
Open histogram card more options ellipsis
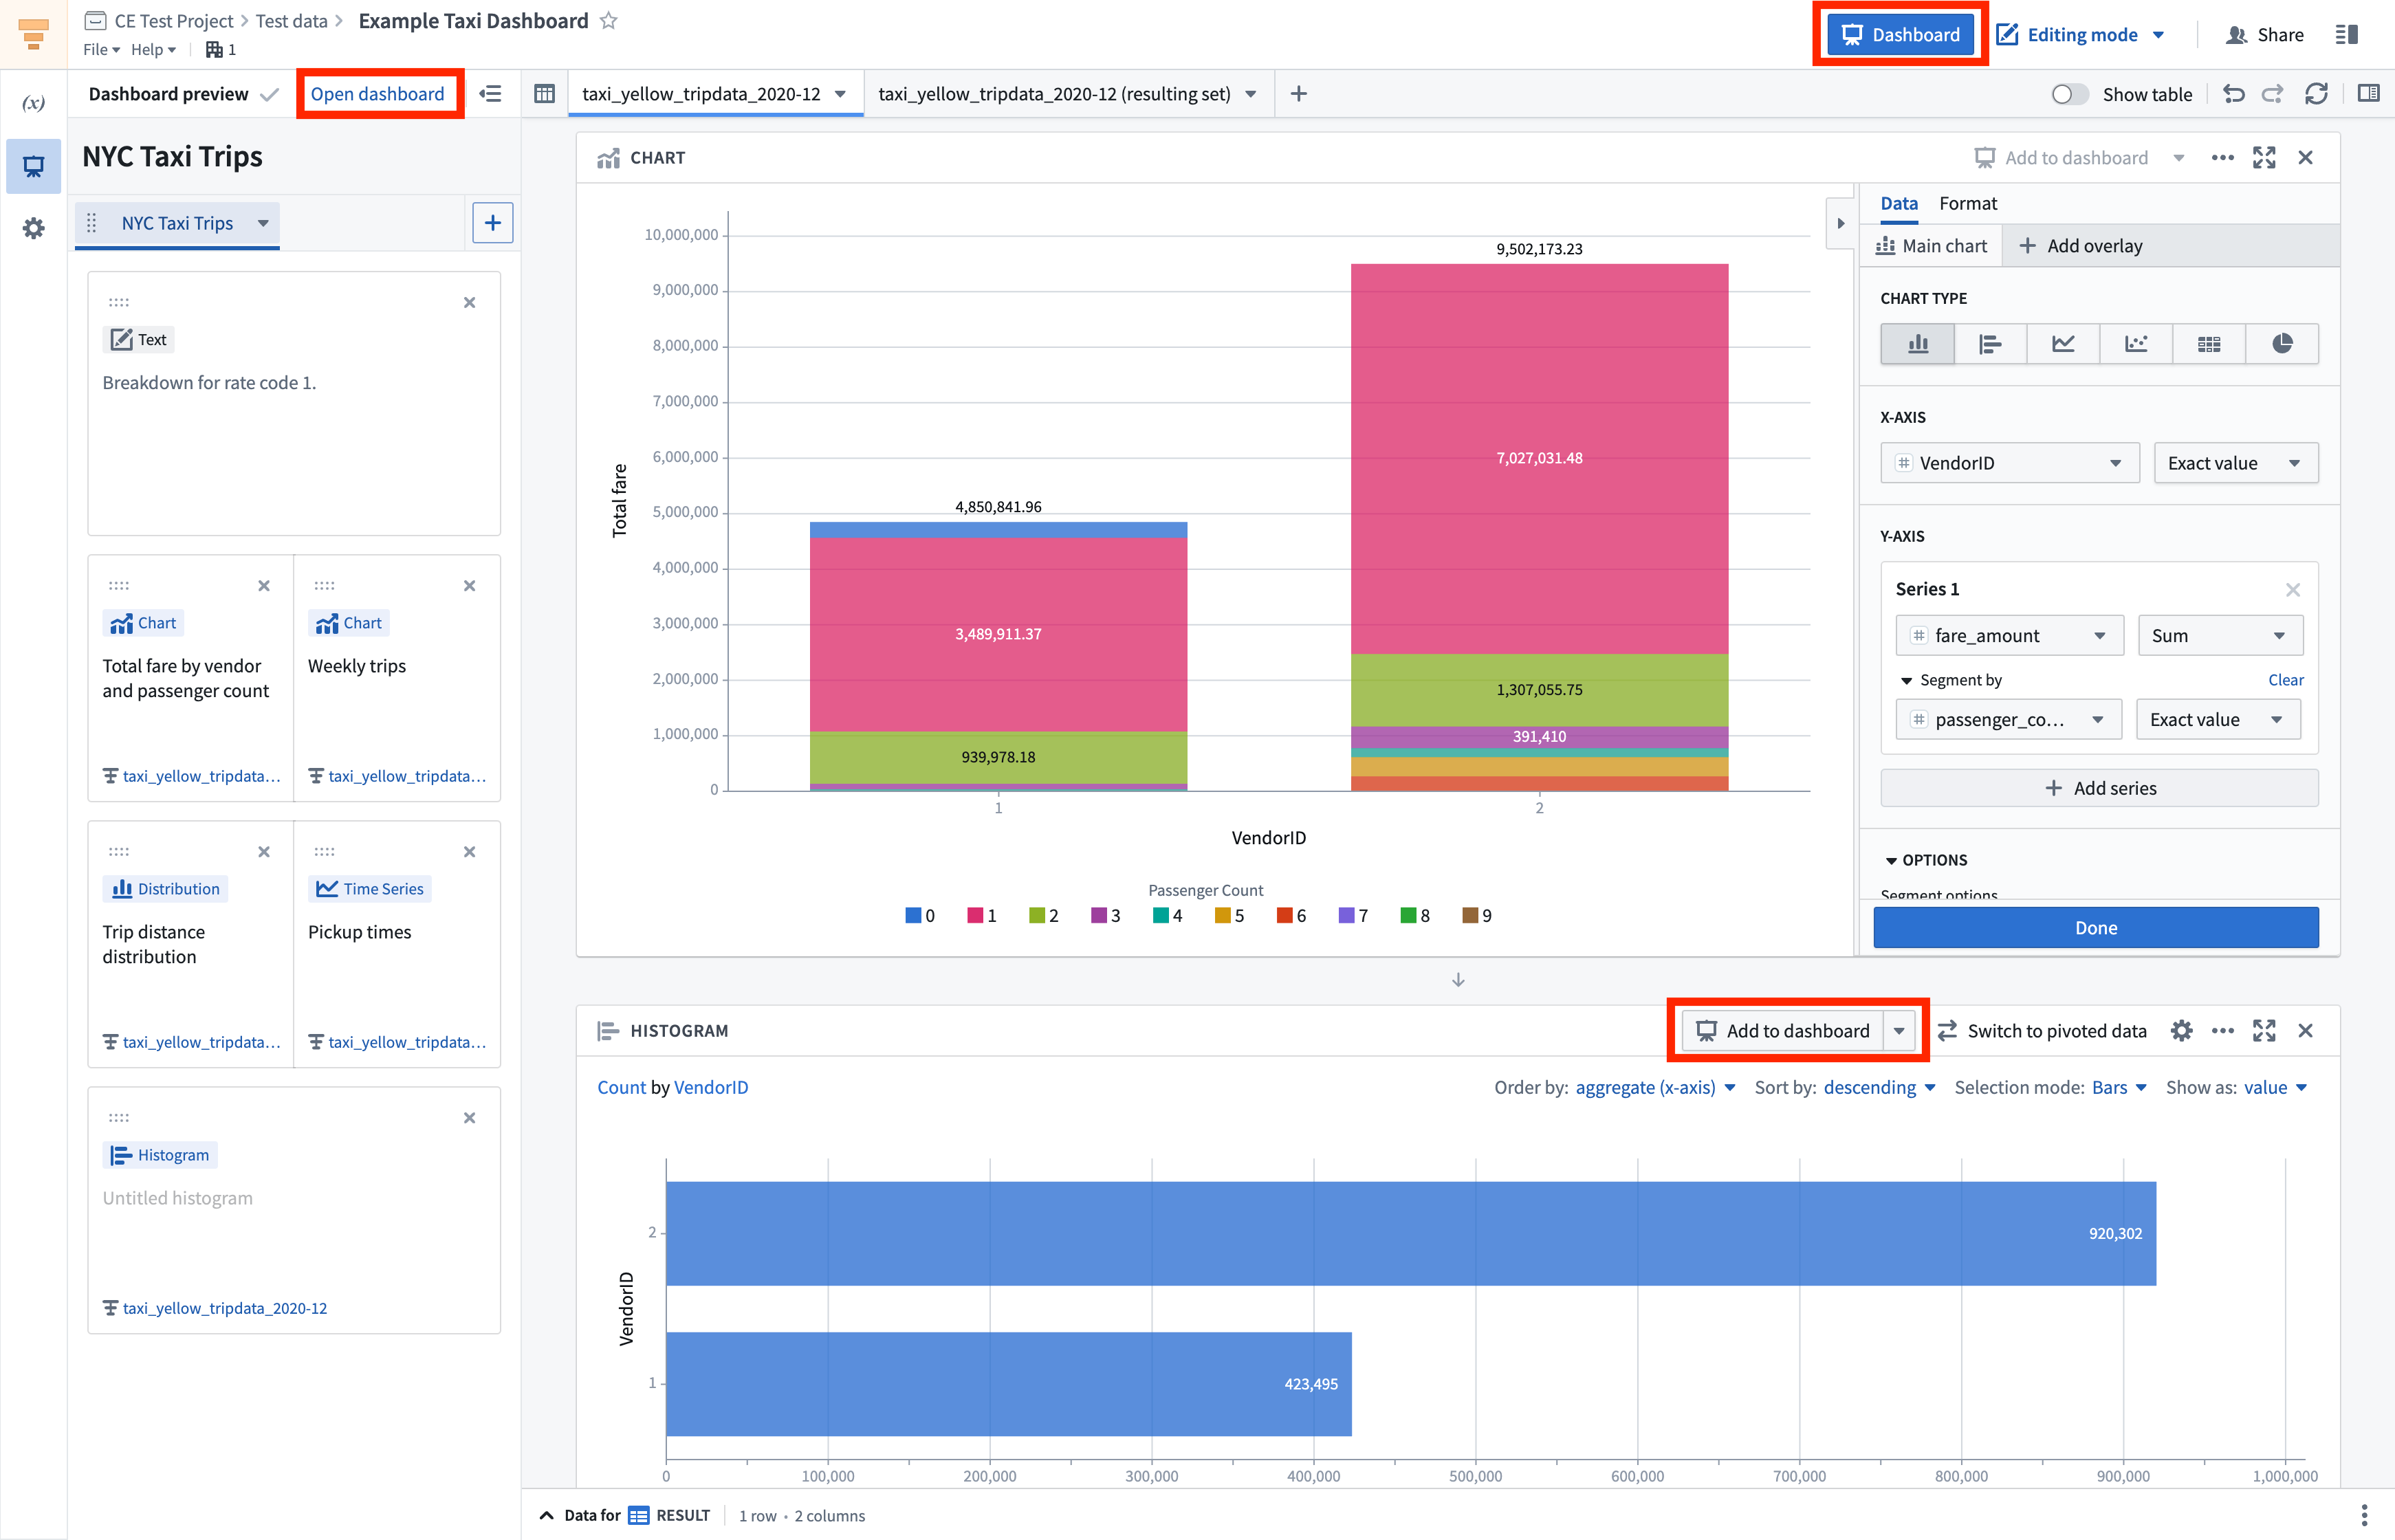pyautogui.click(x=2222, y=1031)
